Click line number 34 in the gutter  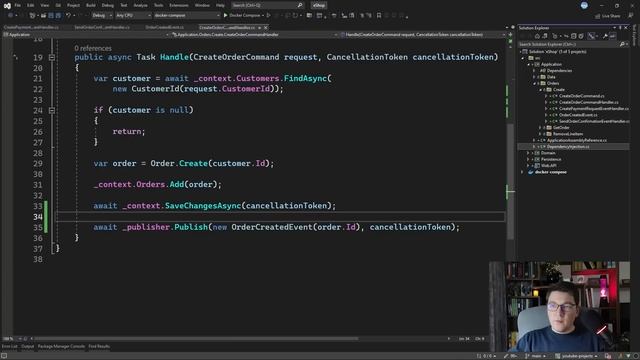[x=38, y=217]
